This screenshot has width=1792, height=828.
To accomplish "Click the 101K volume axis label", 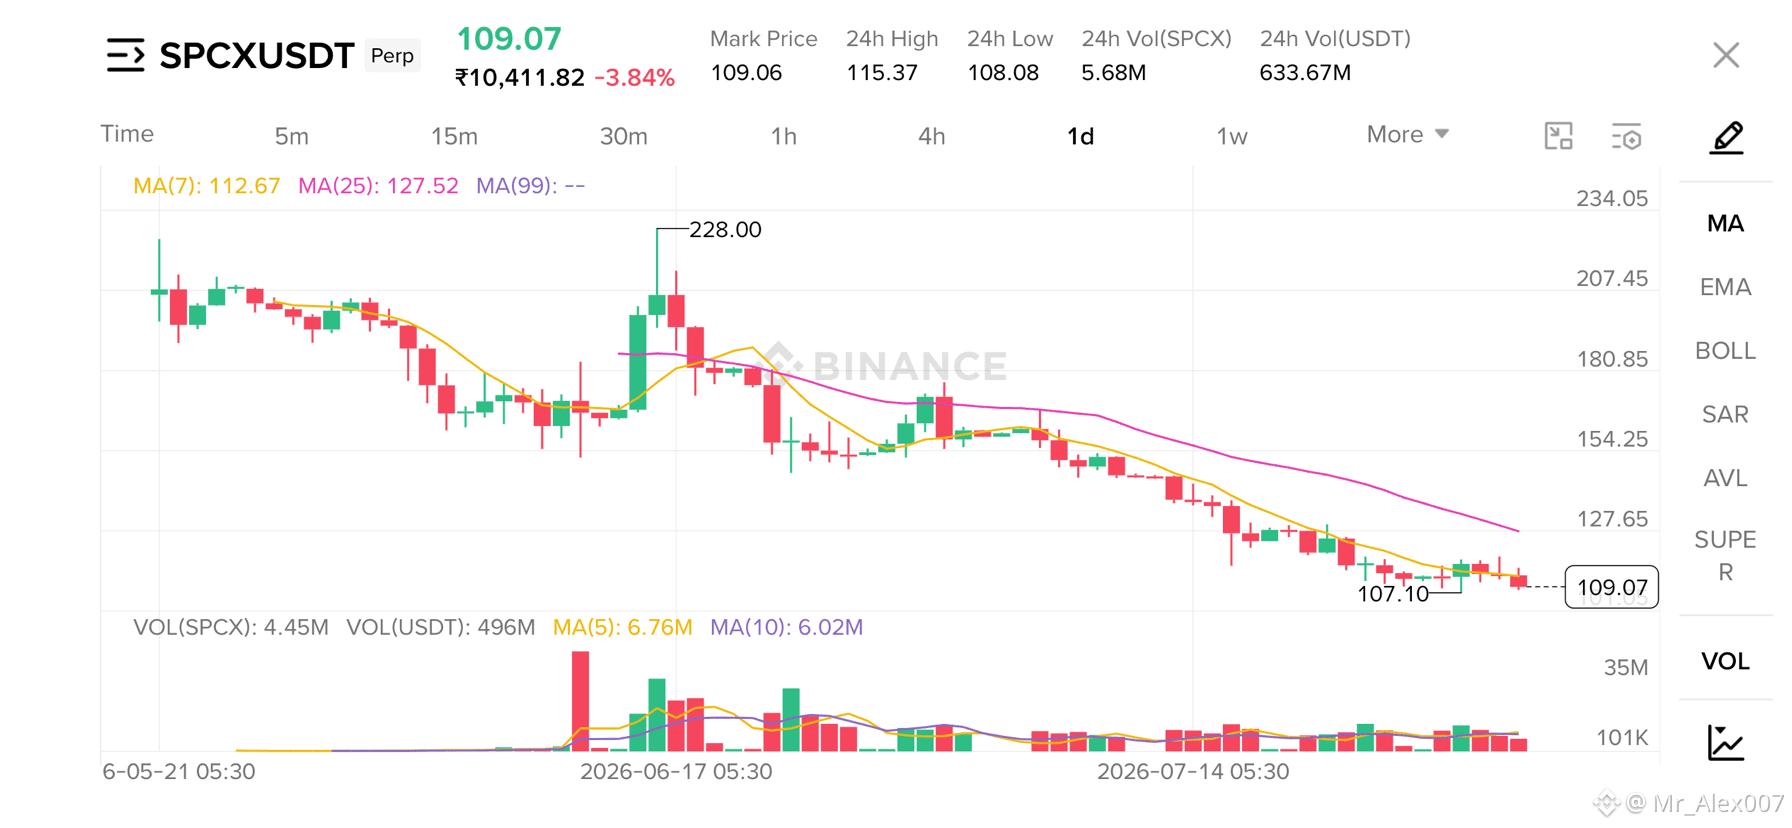I will pyautogui.click(x=1622, y=738).
